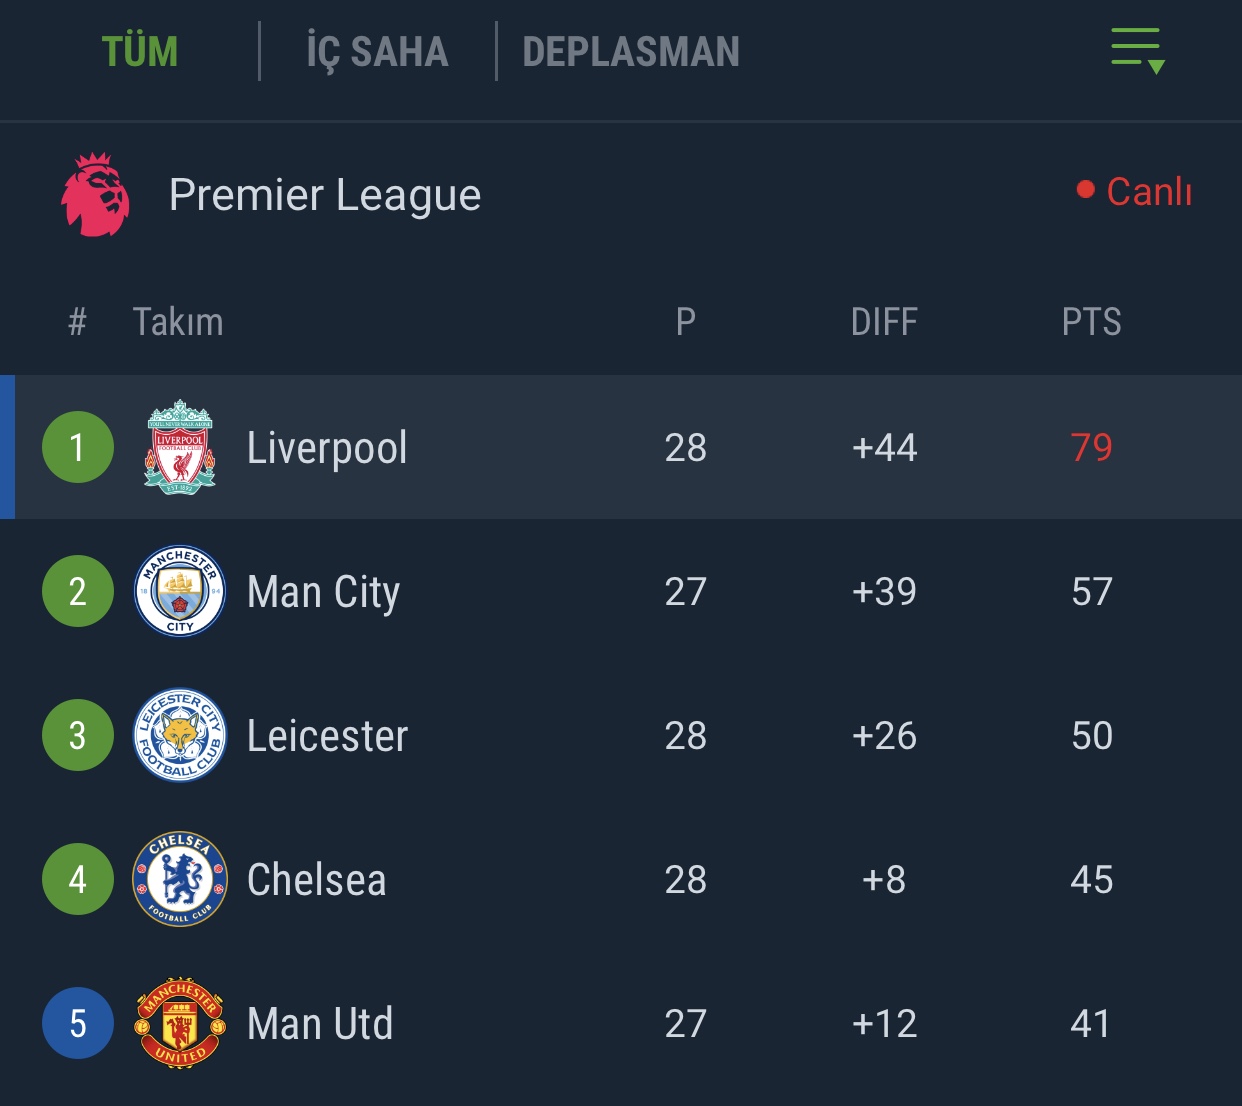Open the Premier League title link
Image resolution: width=1242 pixels, height=1106 pixels.
coord(325,195)
